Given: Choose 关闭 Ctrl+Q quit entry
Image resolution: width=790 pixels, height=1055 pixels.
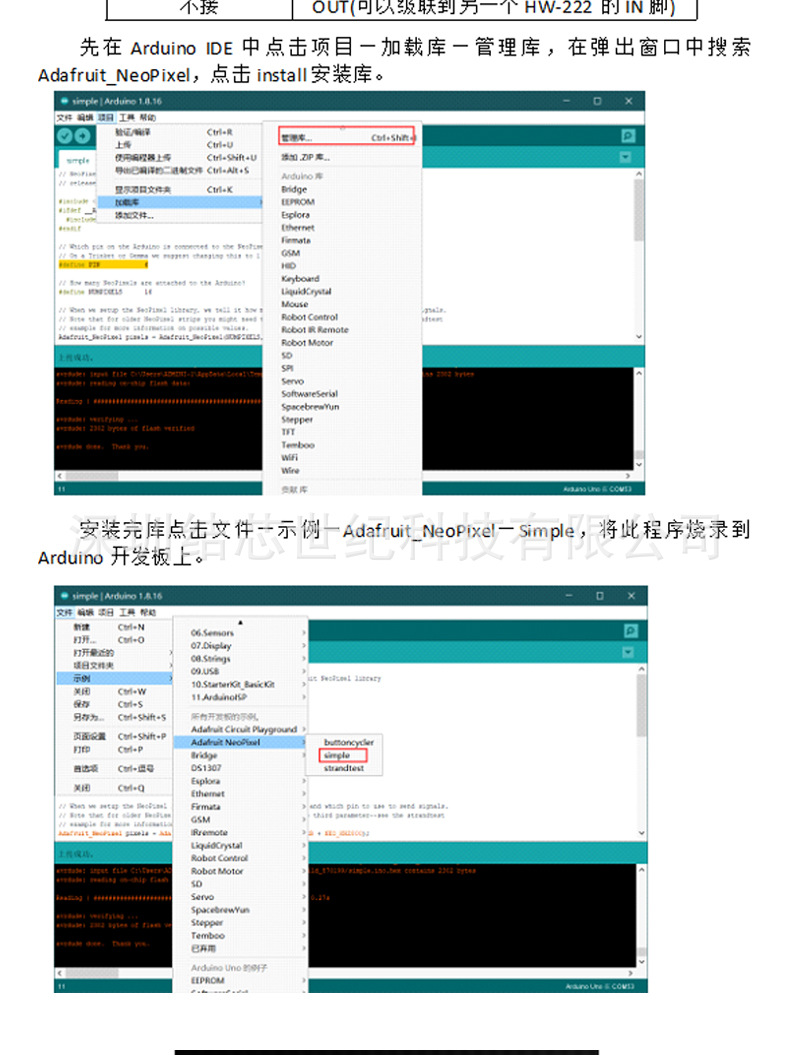Looking at the screenshot, I should coord(114,788).
